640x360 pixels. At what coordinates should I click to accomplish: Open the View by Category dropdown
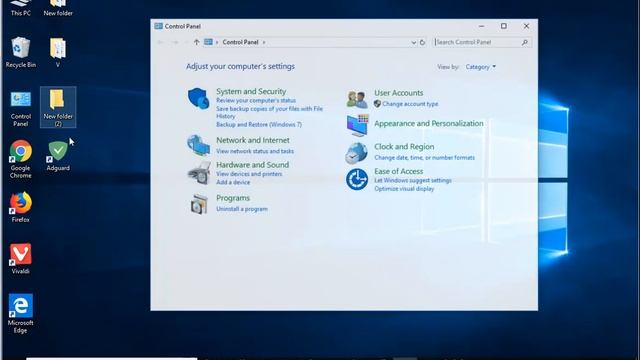point(480,67)
